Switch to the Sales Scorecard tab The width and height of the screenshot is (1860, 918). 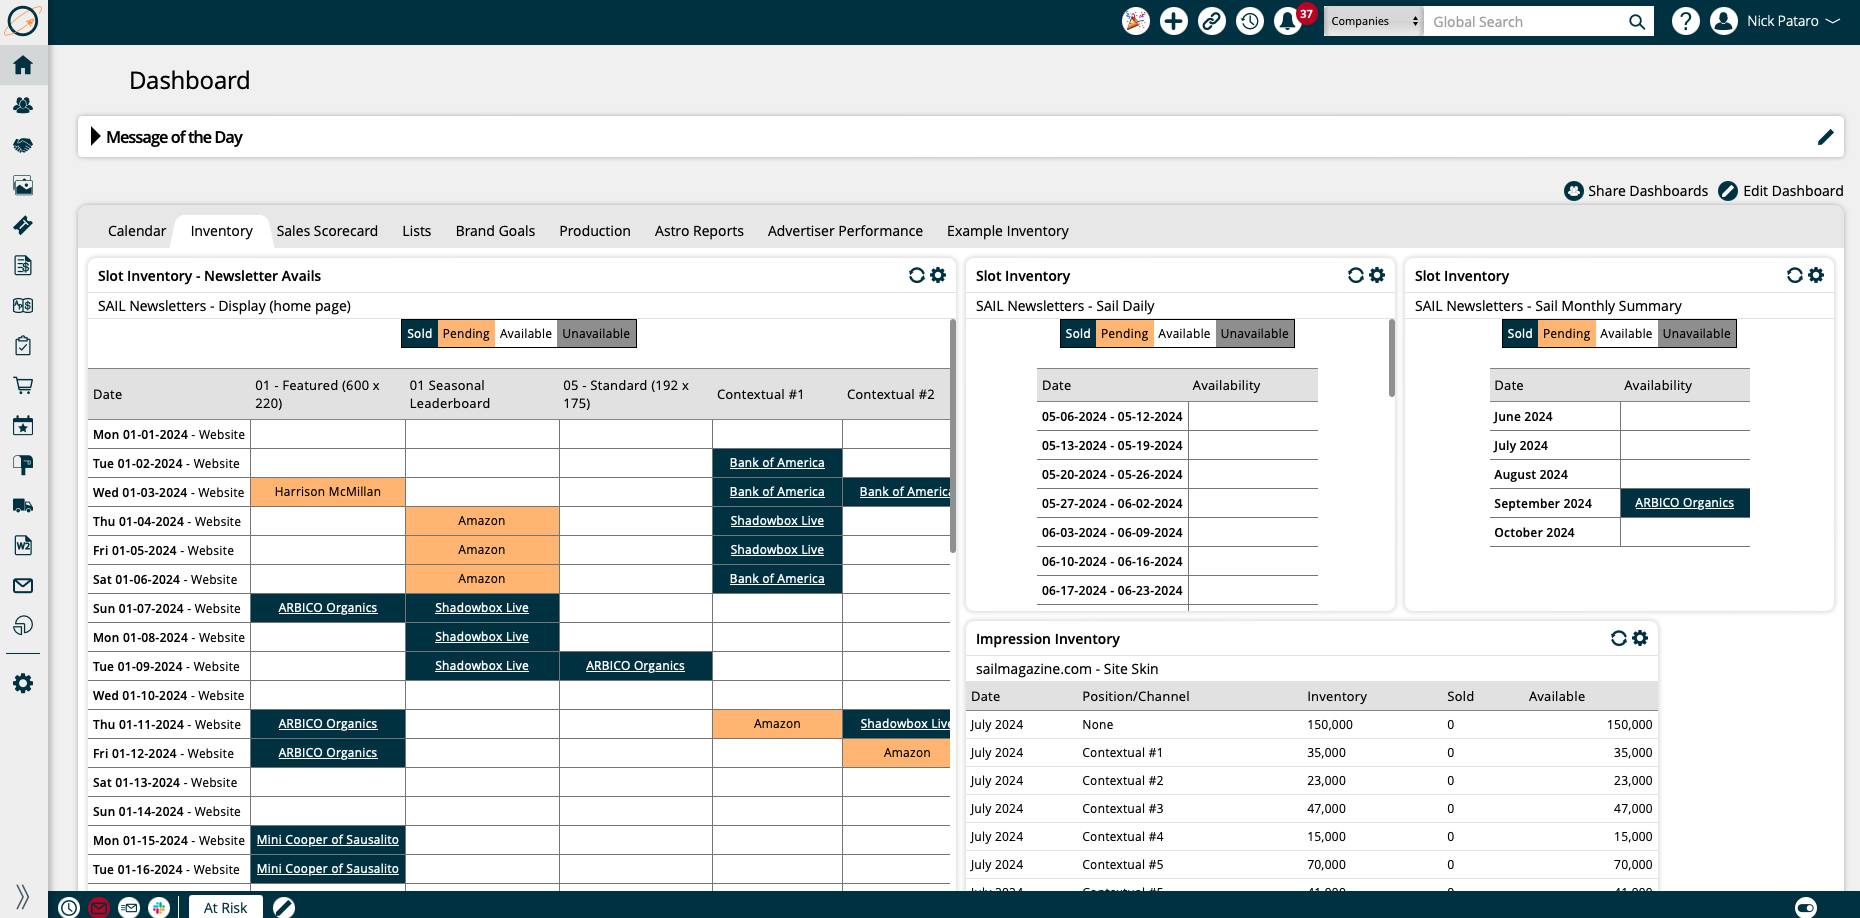pos(327,231)
